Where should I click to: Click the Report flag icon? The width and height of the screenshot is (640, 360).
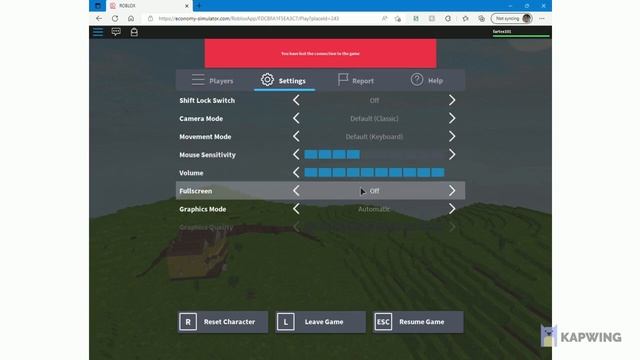click(x=343, y=80)
